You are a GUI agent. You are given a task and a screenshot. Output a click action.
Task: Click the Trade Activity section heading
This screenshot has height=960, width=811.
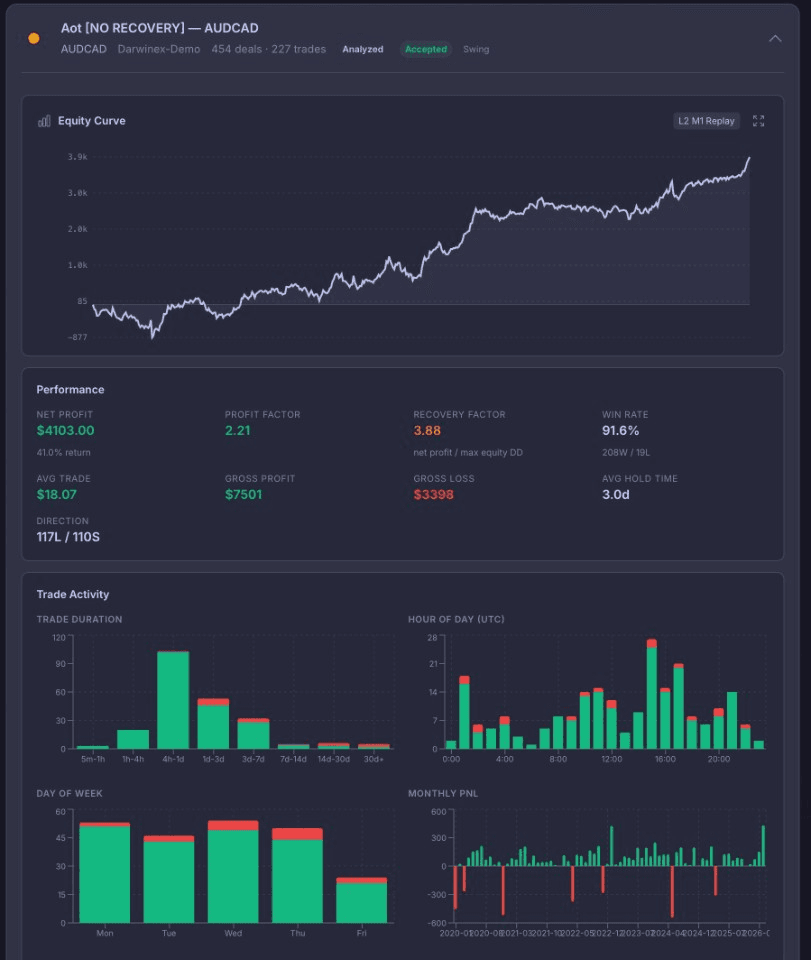click(x=73, y=594)
